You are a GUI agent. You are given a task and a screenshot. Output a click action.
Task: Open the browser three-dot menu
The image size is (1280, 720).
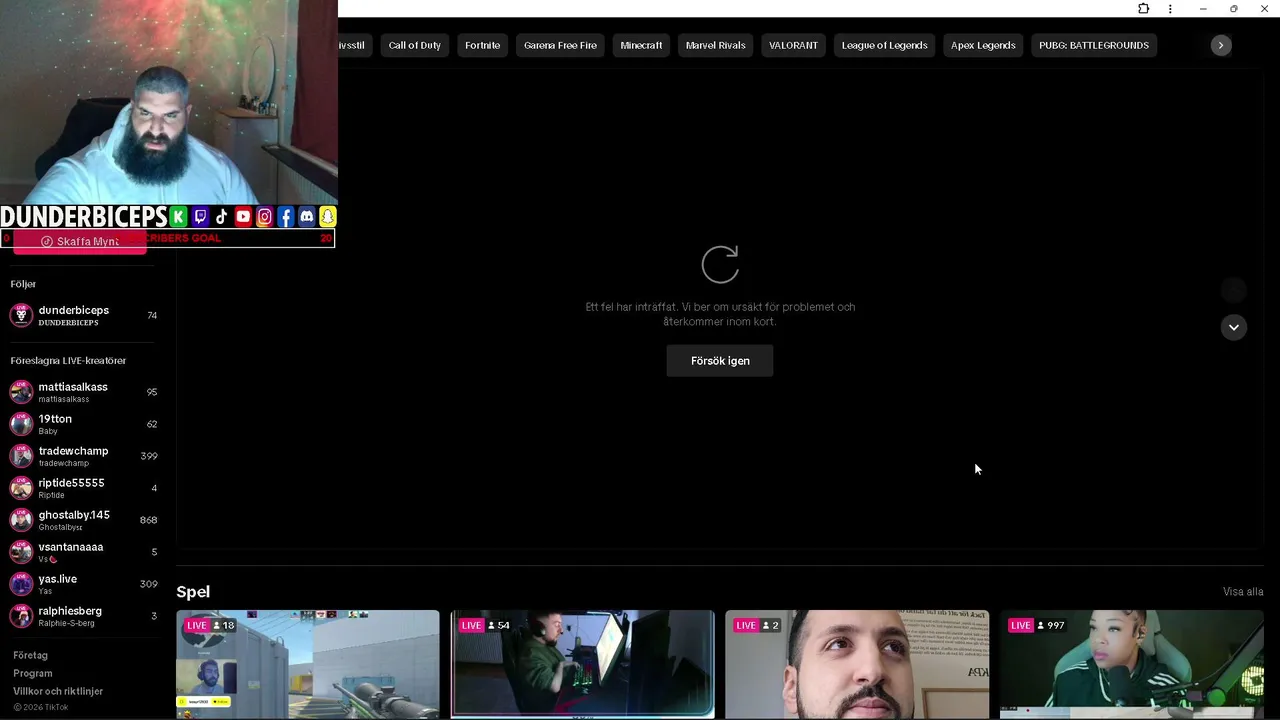(1170, 9)
